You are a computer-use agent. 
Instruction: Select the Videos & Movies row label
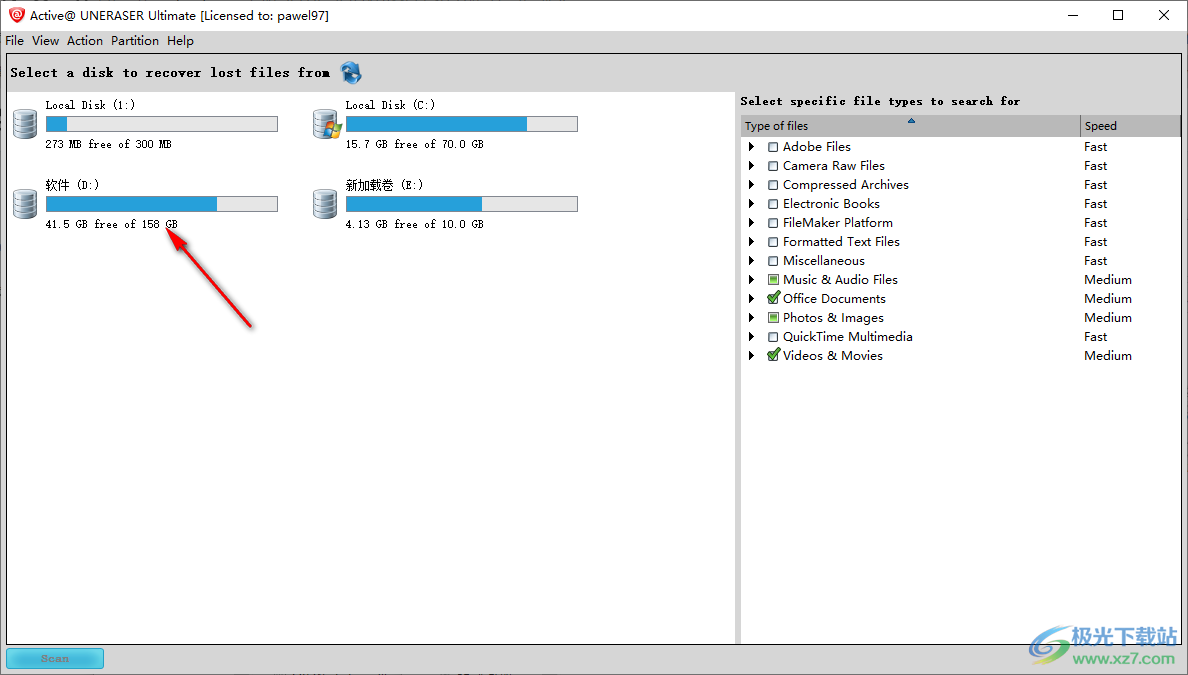coord(833,355)
